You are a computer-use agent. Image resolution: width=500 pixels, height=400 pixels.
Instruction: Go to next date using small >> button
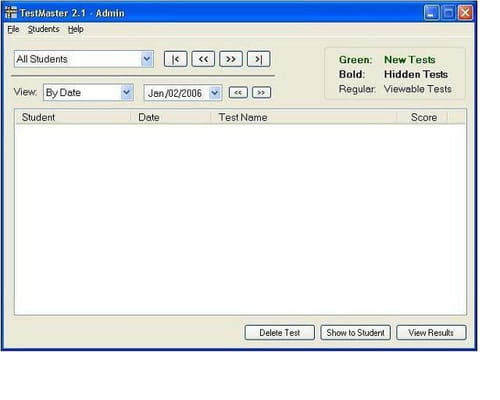coord(261,92)
